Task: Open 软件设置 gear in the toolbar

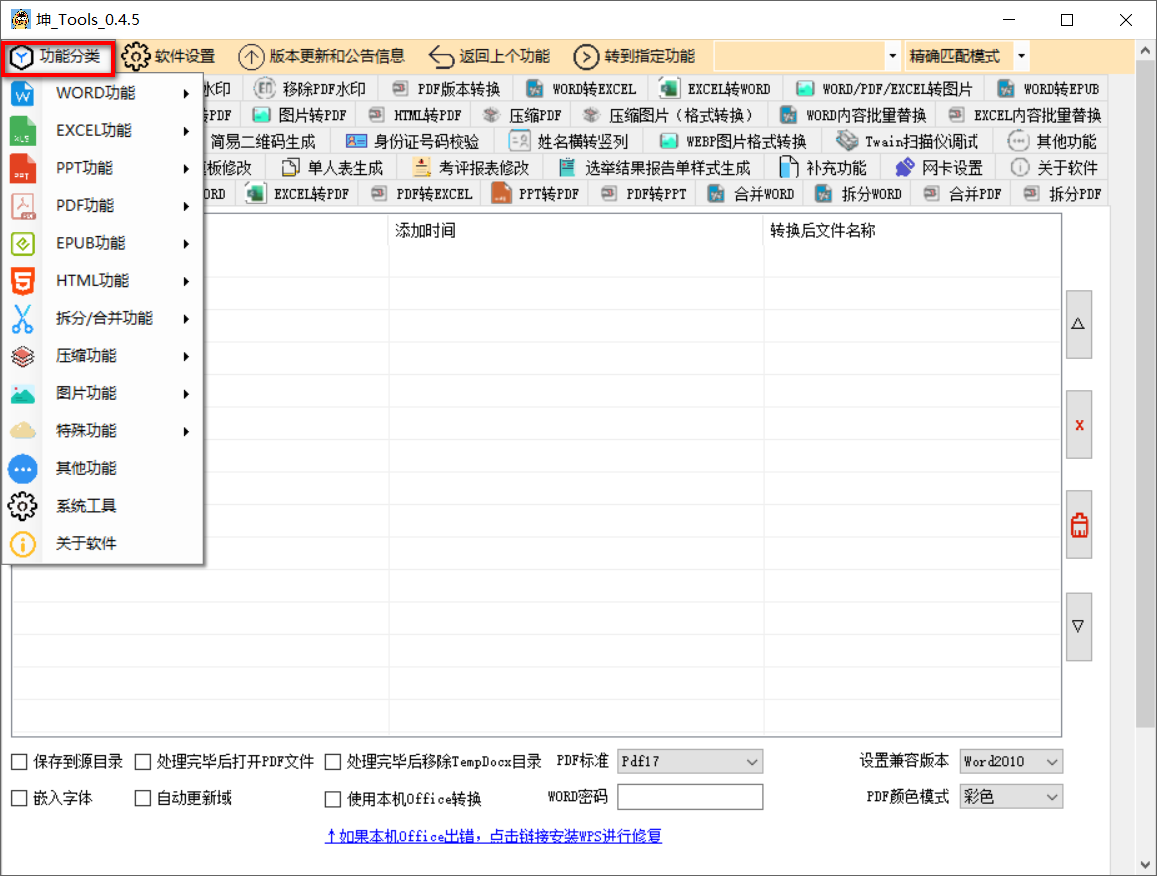Action: [x=168, y=56]
